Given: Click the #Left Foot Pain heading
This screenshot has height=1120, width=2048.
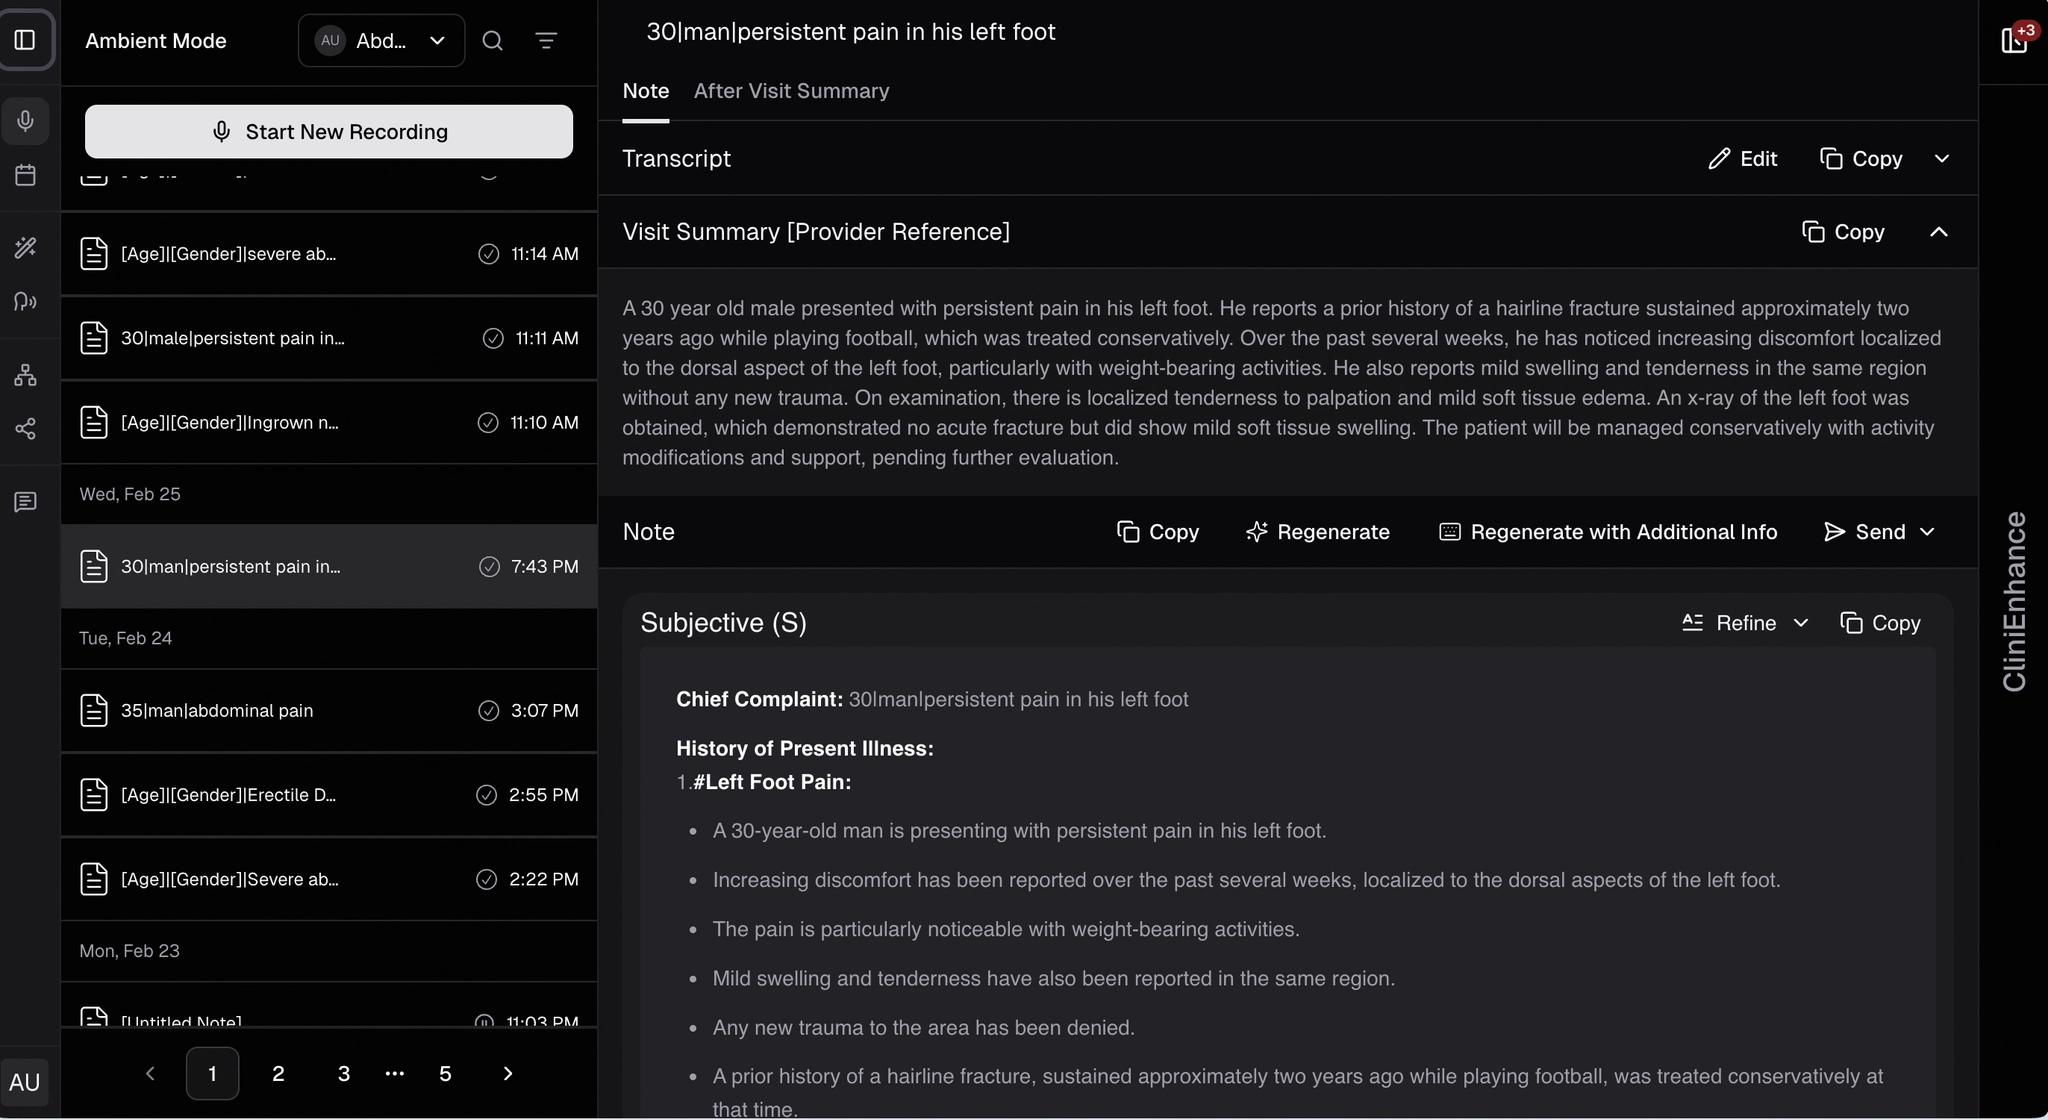Looking at the screenshot, I should point(772,782).
